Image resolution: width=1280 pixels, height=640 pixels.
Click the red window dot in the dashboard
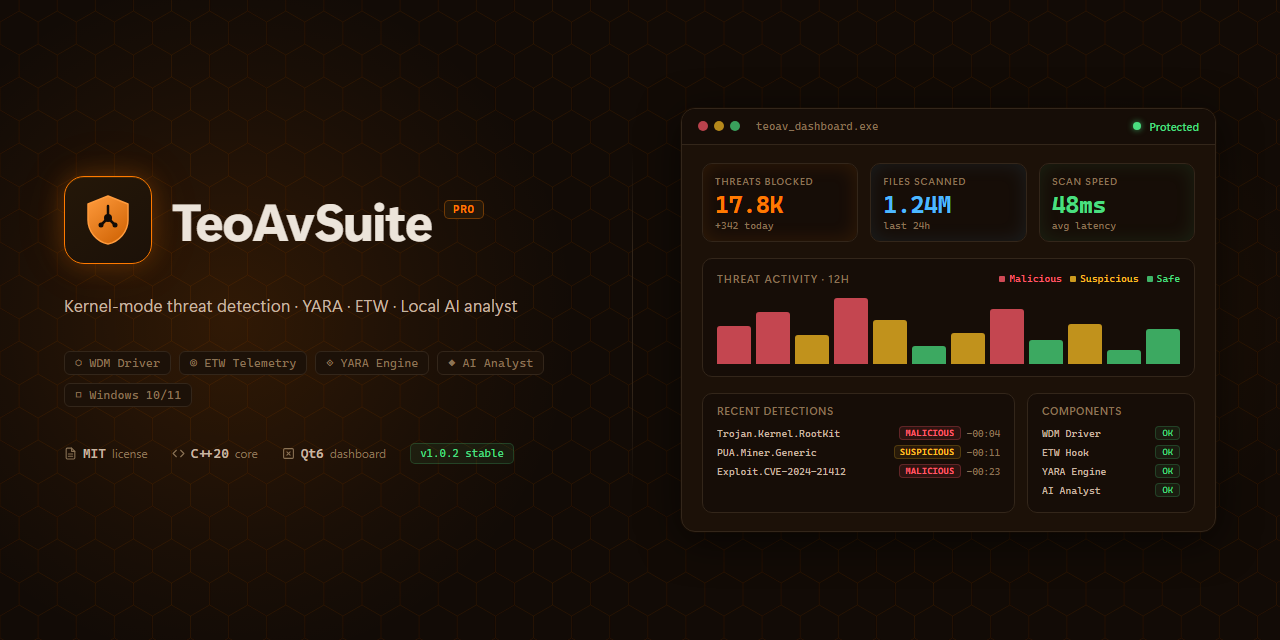click(703, 126)
